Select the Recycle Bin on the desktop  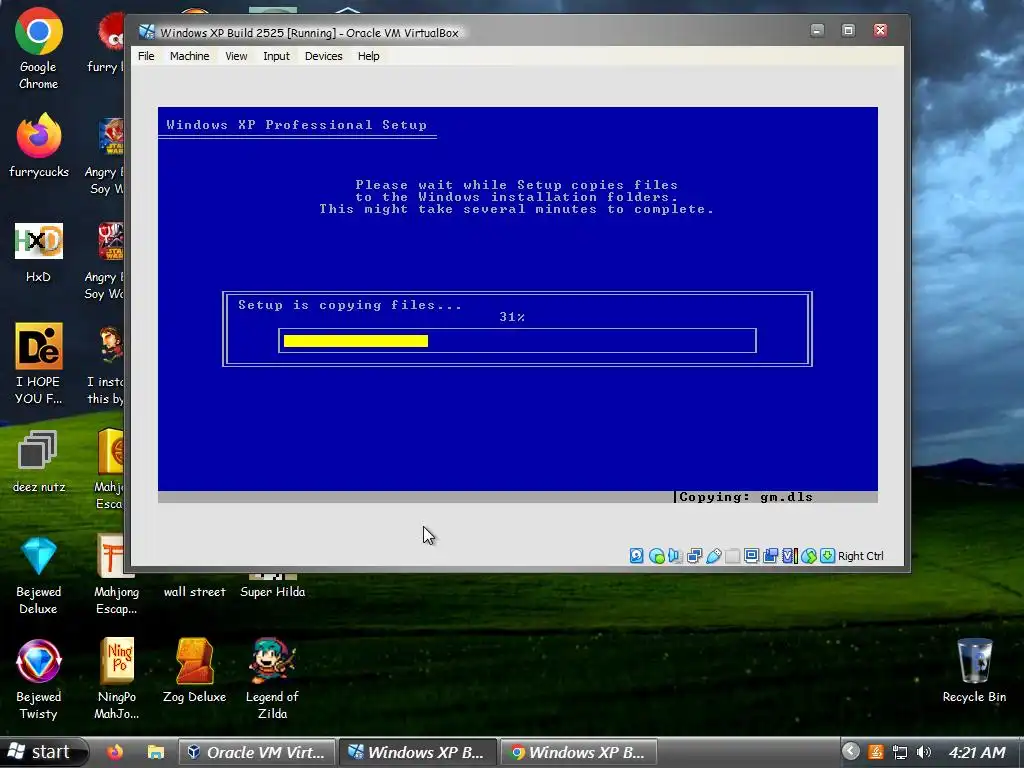[x=974, y=671]
